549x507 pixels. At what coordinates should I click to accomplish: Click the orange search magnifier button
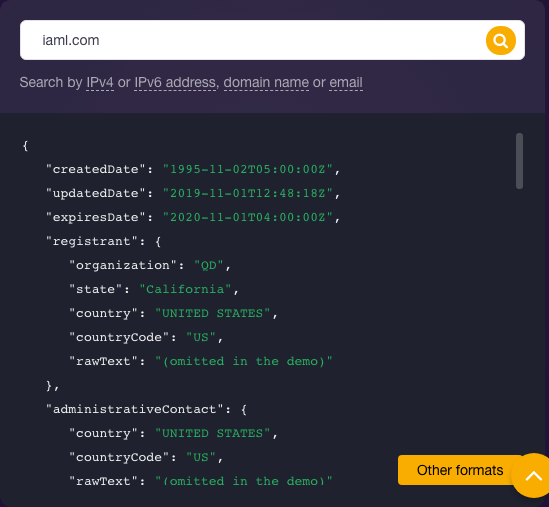tap(501, 40)
